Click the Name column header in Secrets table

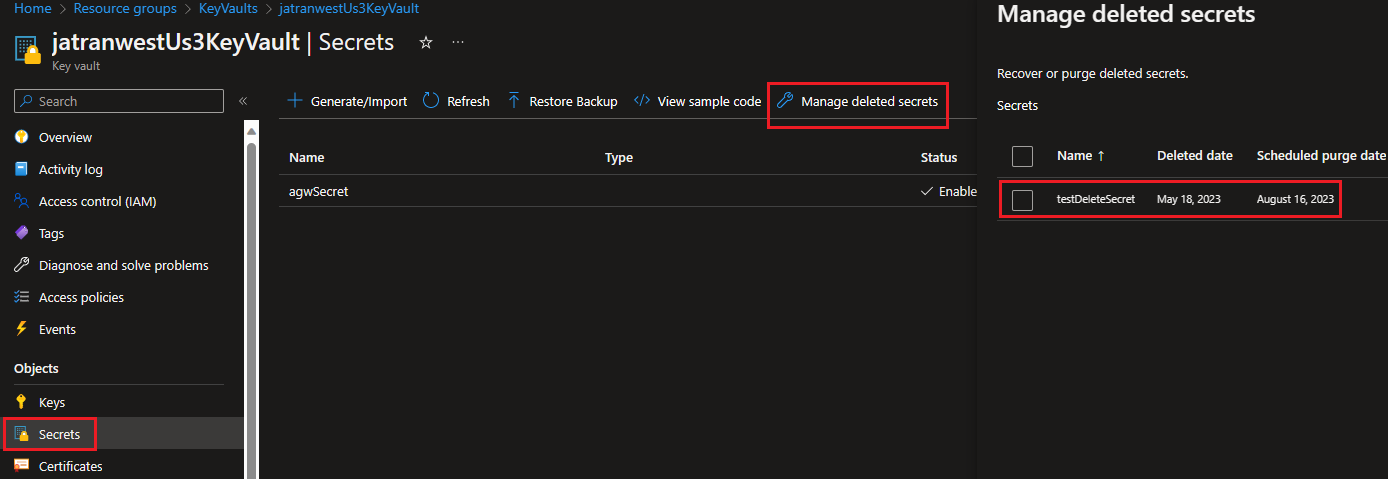coord(306,157)
